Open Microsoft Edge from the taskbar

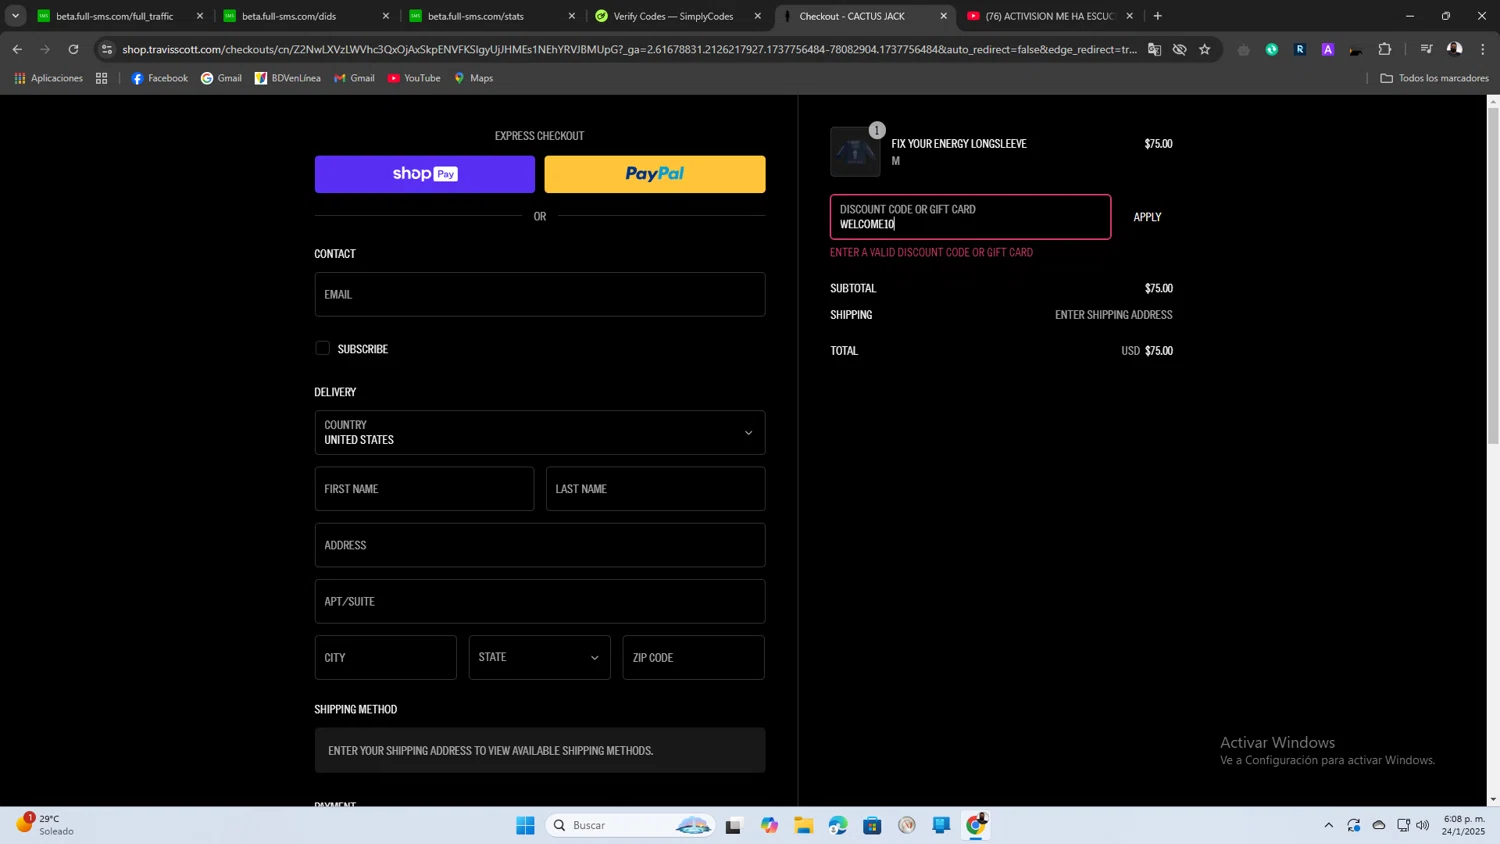click(838, 825)
